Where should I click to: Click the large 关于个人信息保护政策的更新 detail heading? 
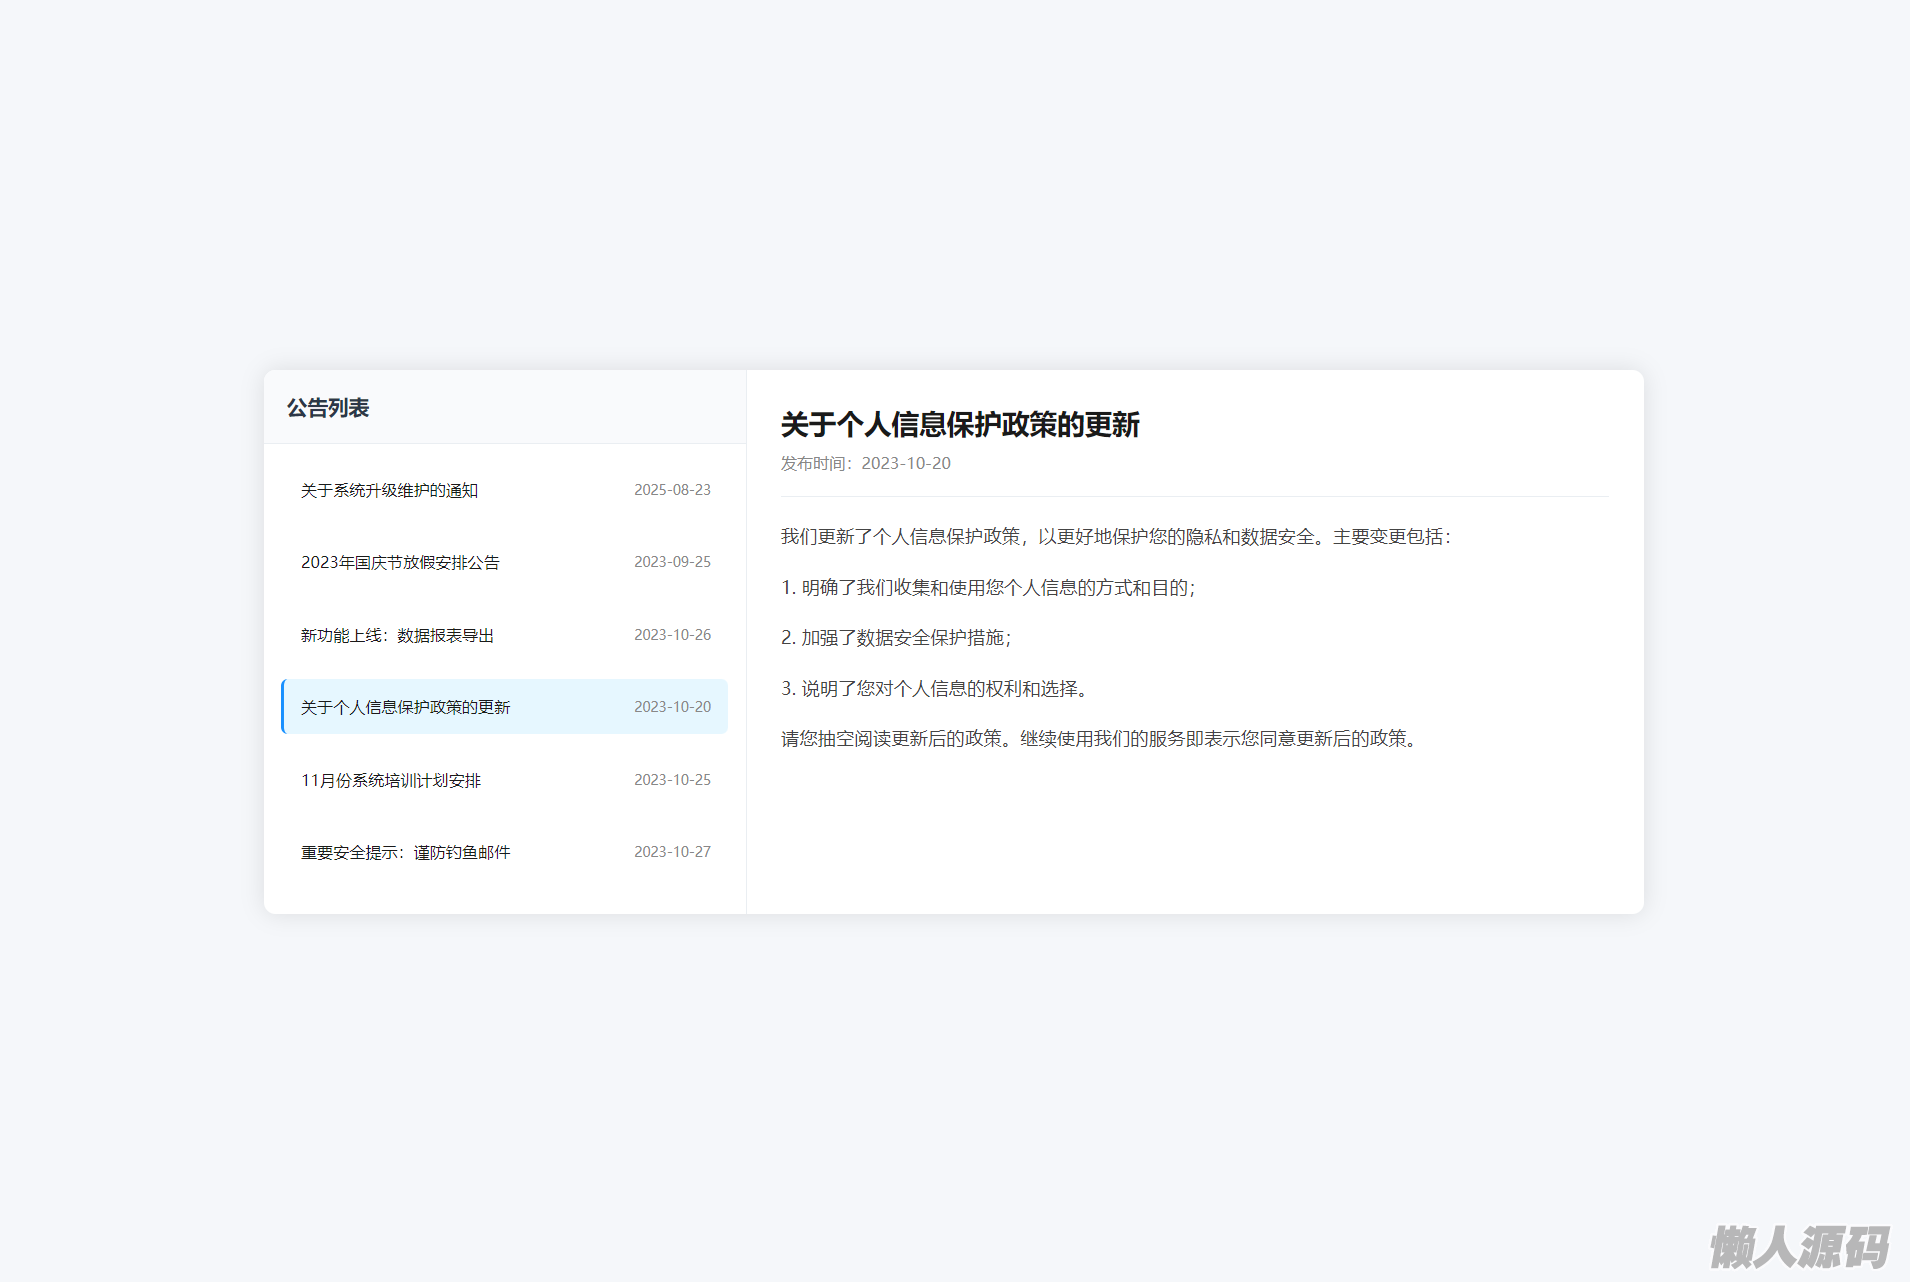click(x=959, y=425)
